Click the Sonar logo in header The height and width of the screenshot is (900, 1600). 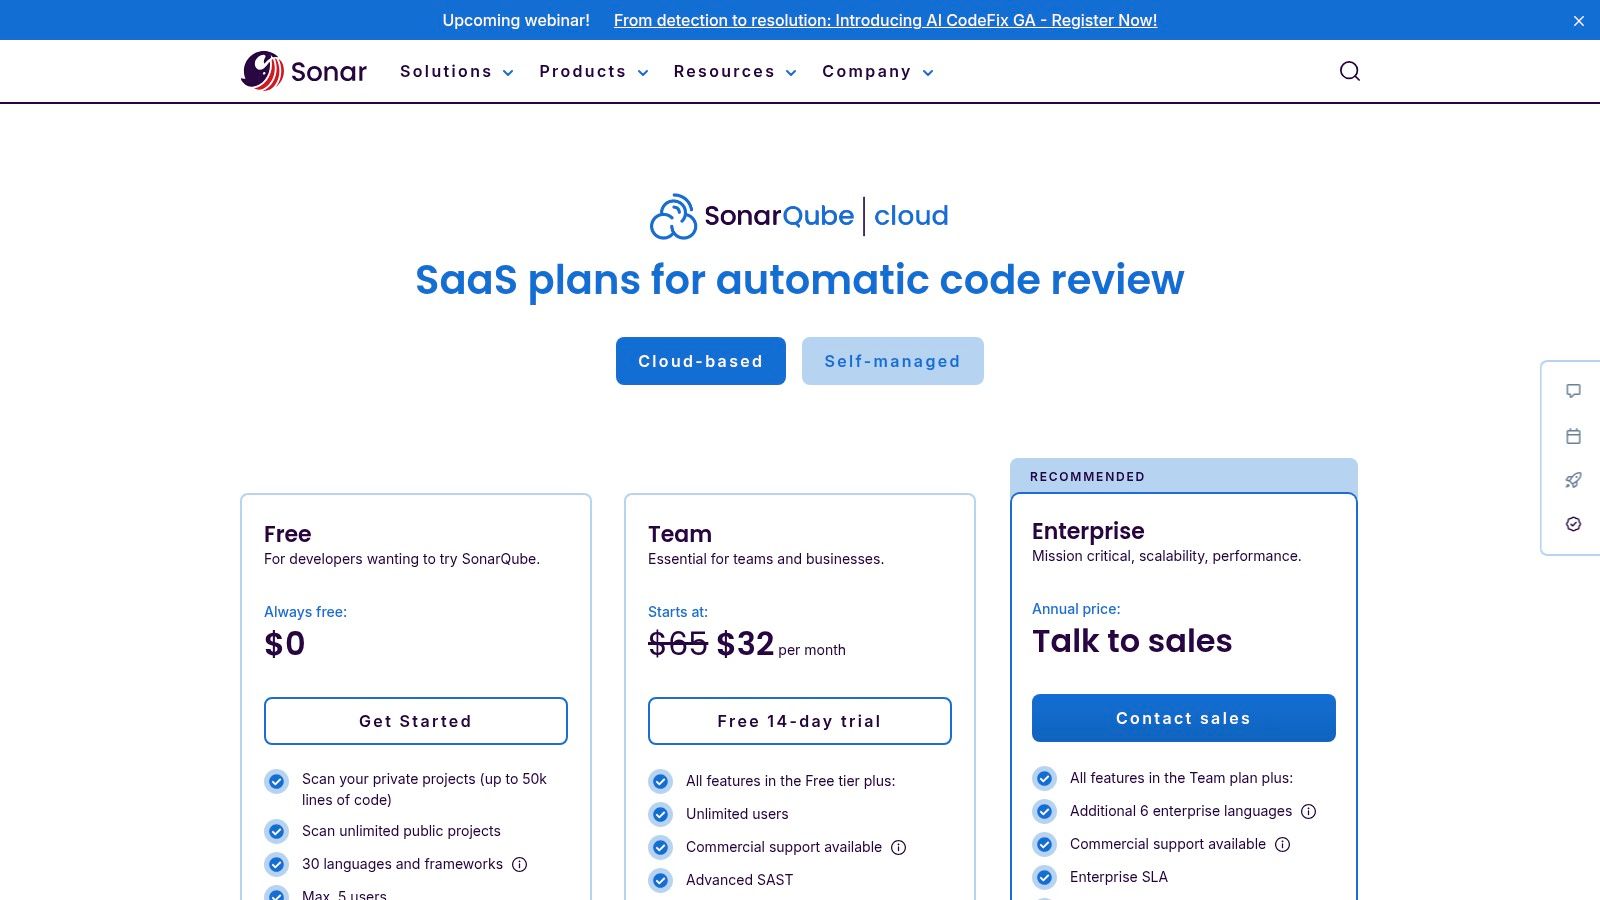304,71
